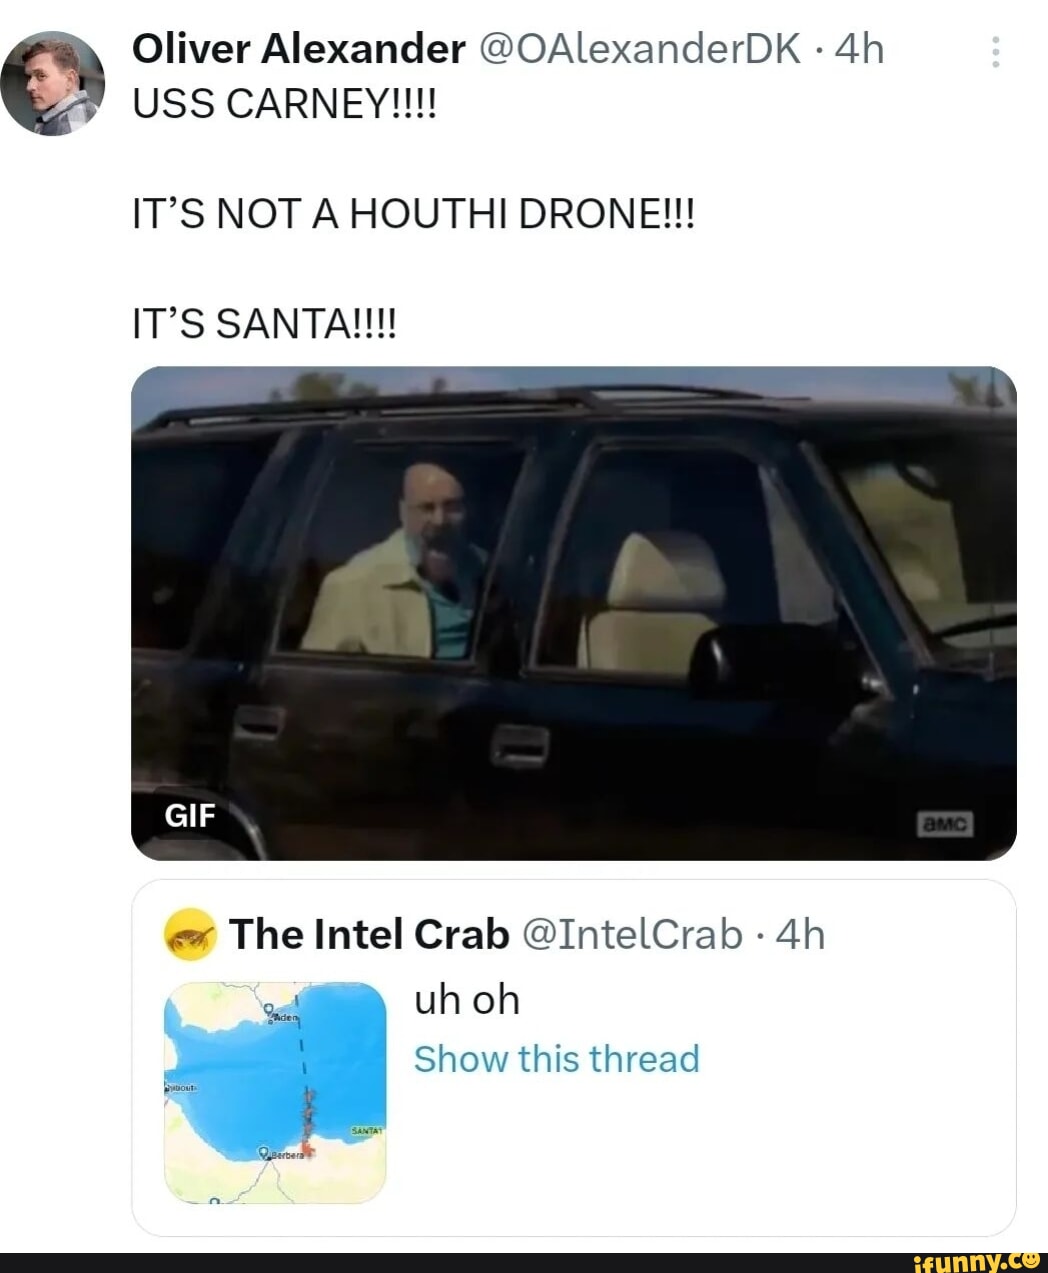Click The Intel Crab display name
The width and height of the screenshot is (1048, 1273).
(x=369, y=934)
